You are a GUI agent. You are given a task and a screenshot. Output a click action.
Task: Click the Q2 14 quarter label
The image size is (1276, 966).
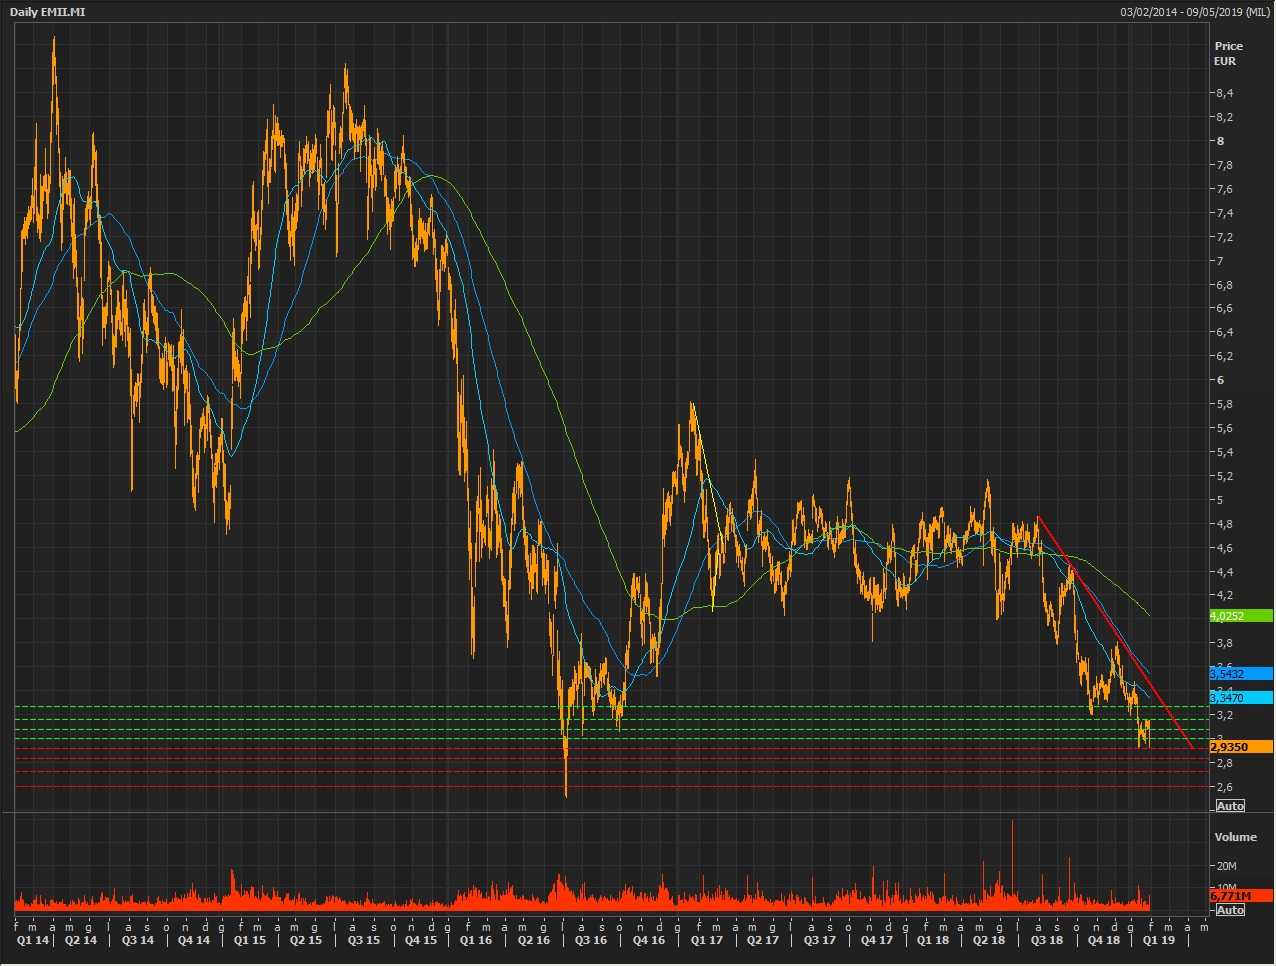click(x=81, y=940)
